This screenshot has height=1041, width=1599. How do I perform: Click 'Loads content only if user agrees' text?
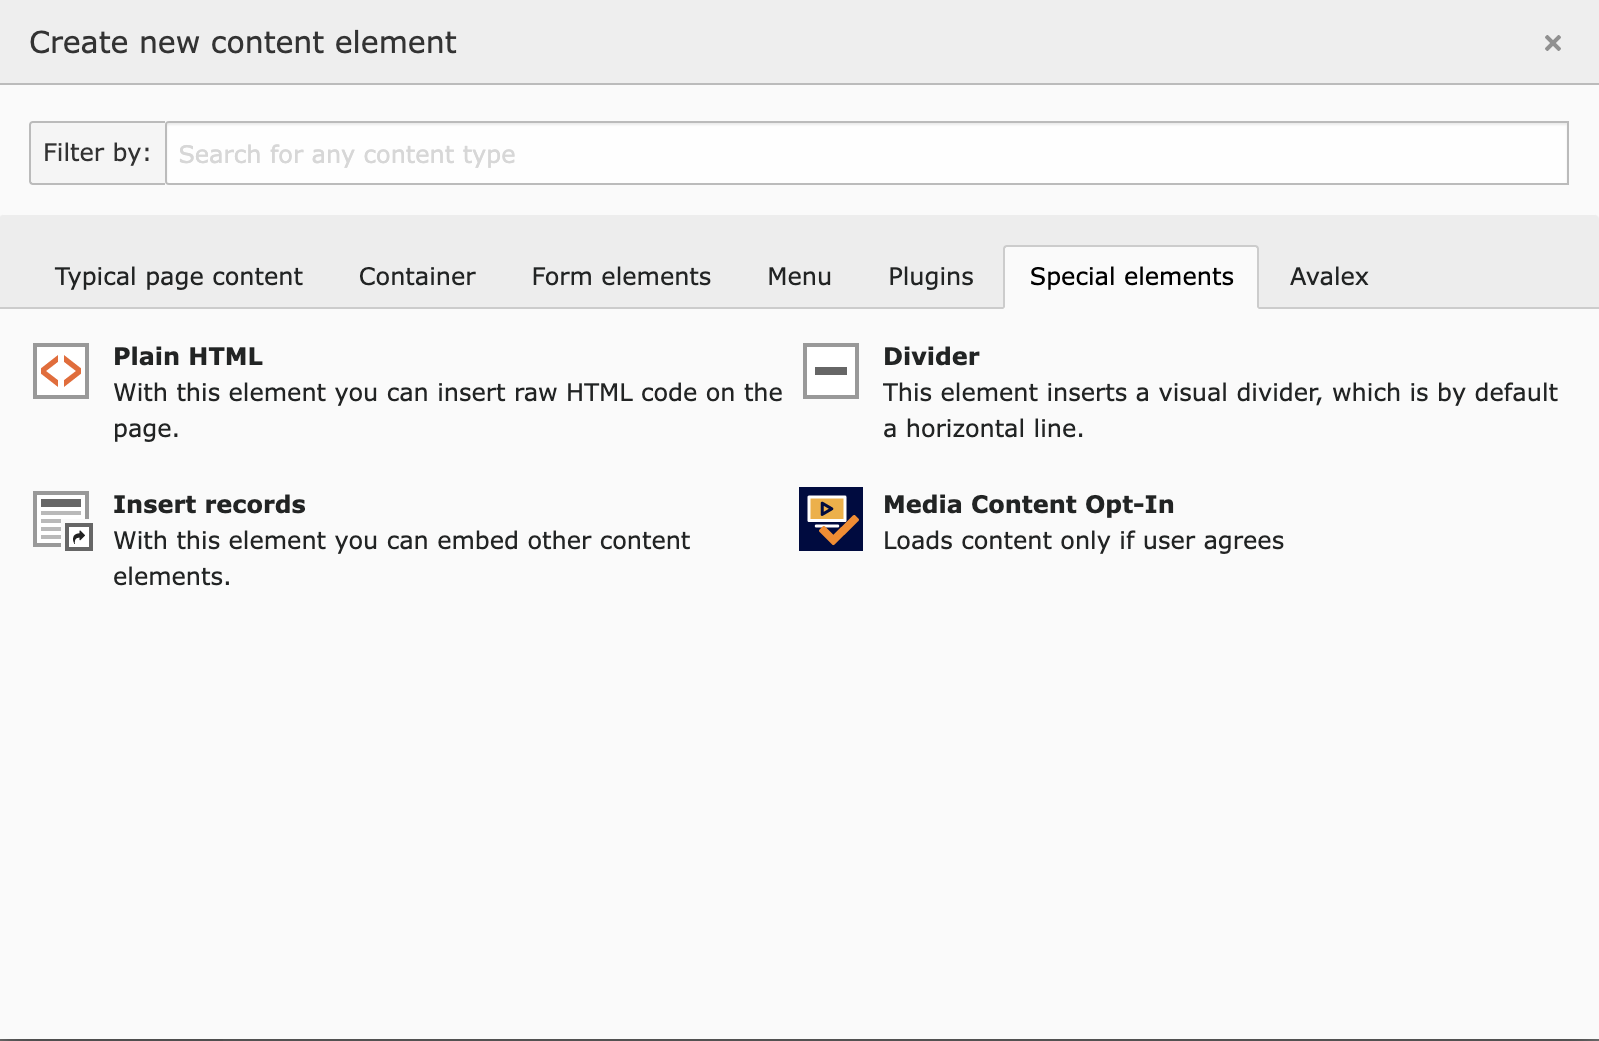tap(1083, 541)
